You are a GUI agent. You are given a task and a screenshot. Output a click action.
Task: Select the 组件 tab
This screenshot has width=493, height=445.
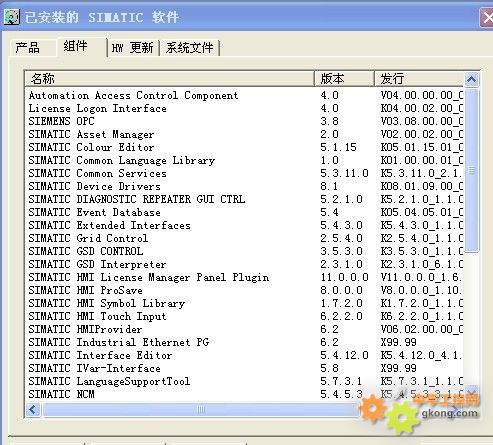click(76, 46)
